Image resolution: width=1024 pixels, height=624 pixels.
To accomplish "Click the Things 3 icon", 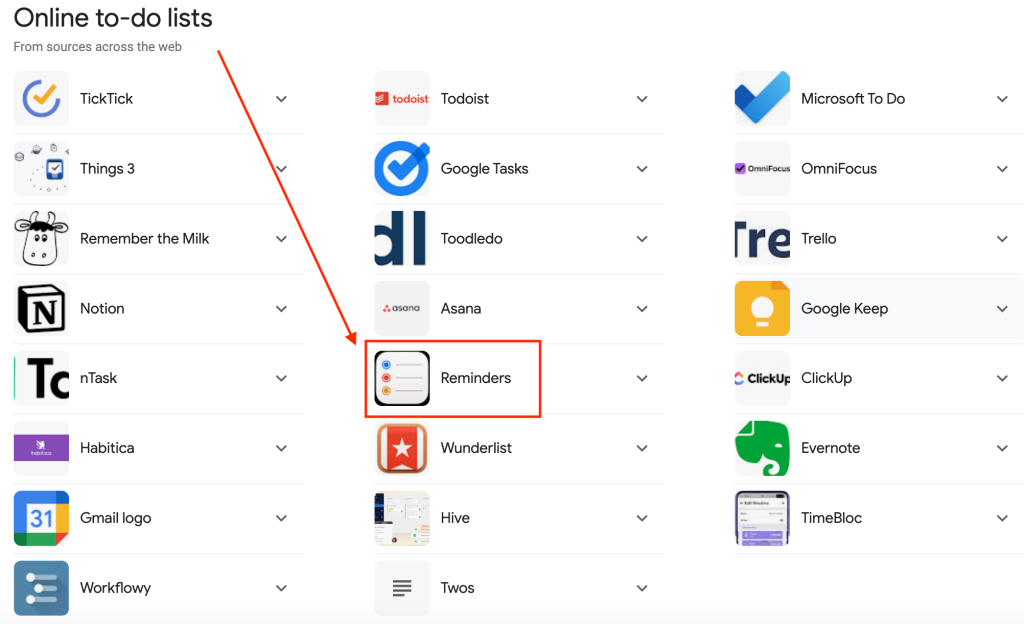I will [41, 168].
